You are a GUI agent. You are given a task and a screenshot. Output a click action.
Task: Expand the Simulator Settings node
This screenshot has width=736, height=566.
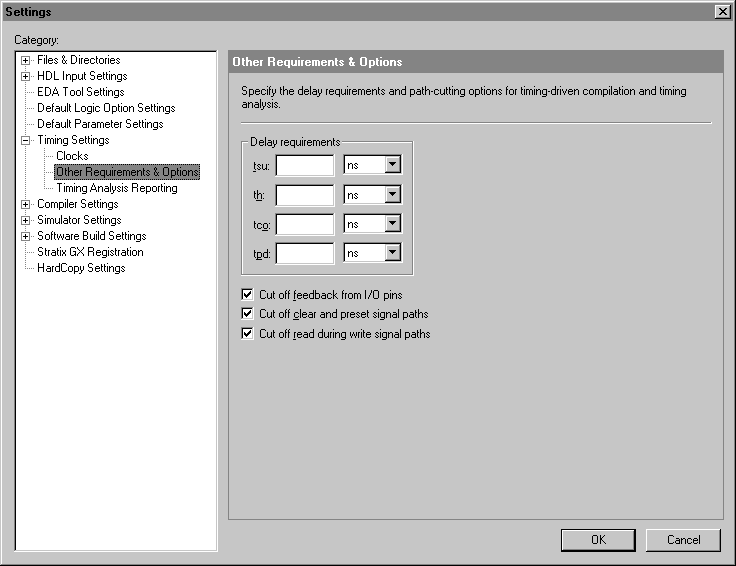click(26, 220)
